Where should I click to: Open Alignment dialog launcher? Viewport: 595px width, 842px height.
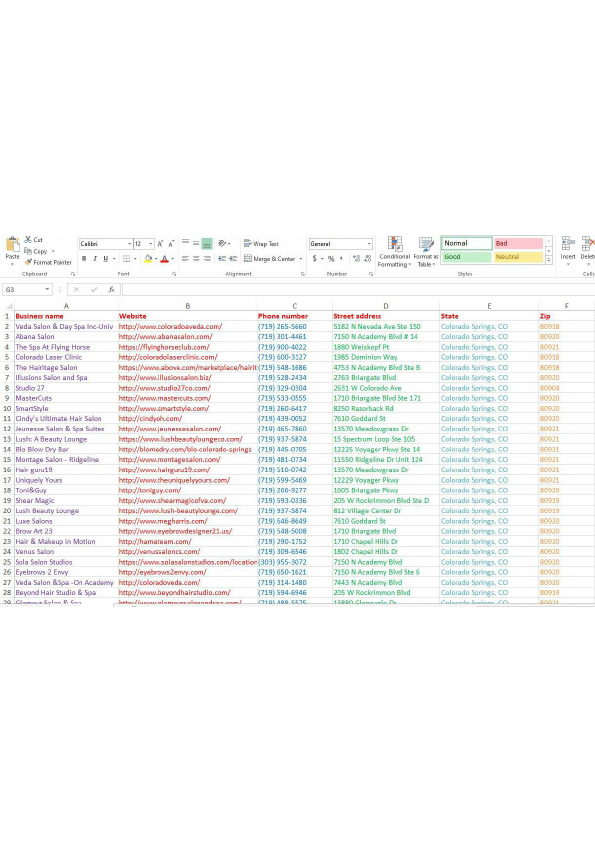tap(303, 274)
